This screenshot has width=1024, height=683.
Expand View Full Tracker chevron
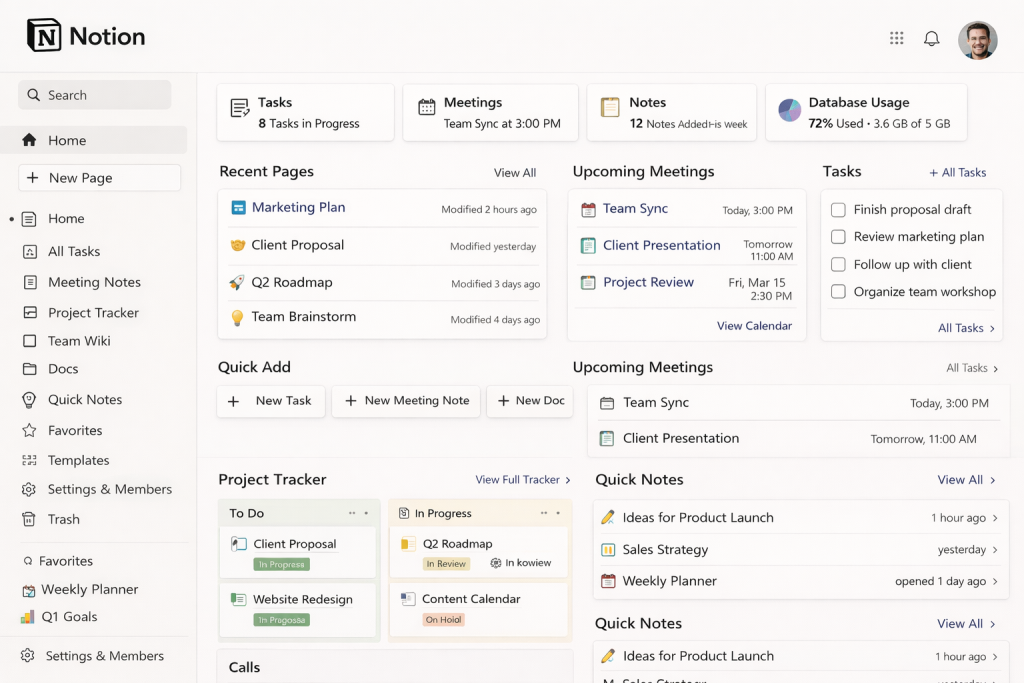[x=569, y=480]
